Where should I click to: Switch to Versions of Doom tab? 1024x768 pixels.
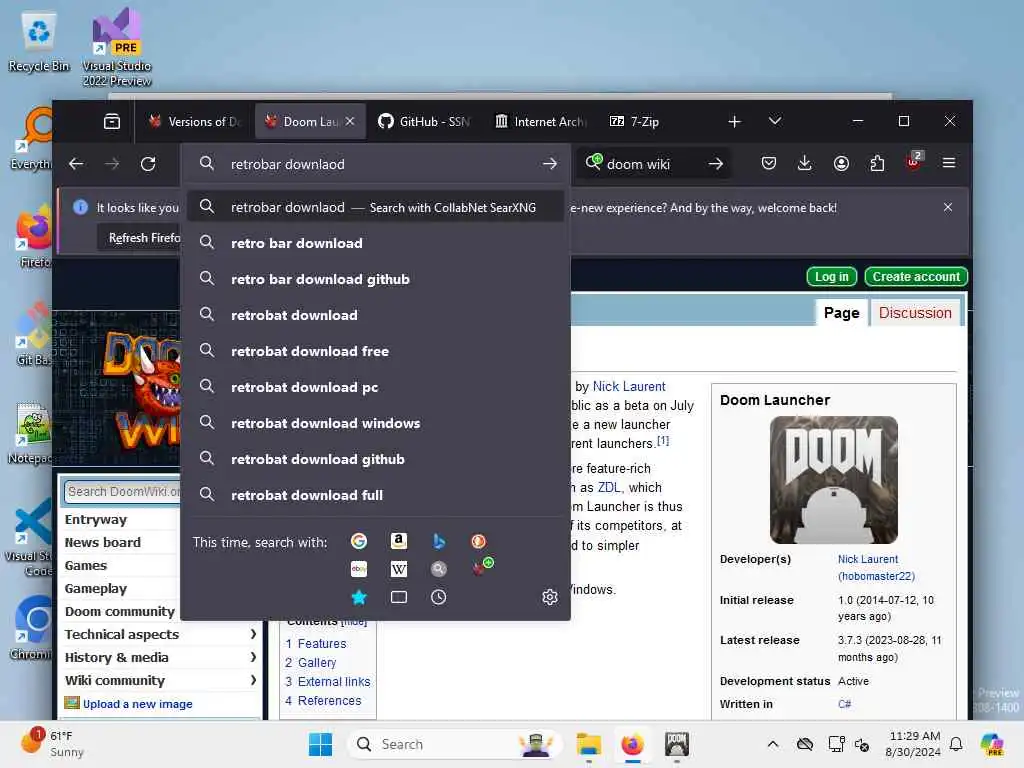(195, 121)
